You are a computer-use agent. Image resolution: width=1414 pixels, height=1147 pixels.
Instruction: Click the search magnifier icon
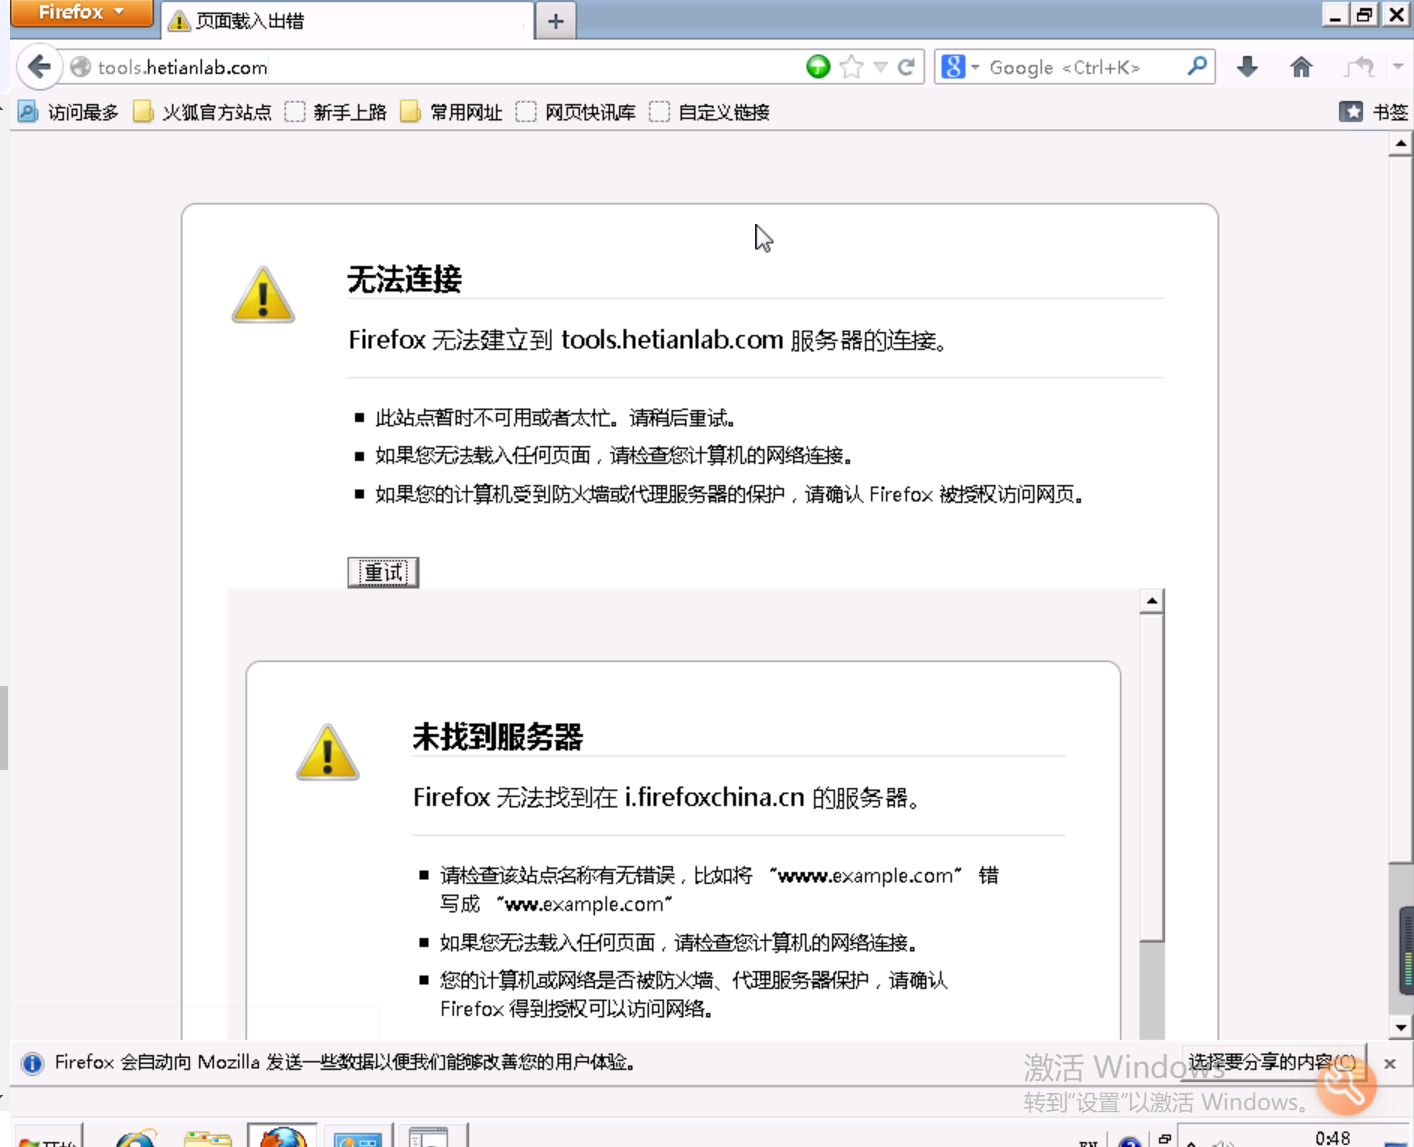pos(1197,66)
